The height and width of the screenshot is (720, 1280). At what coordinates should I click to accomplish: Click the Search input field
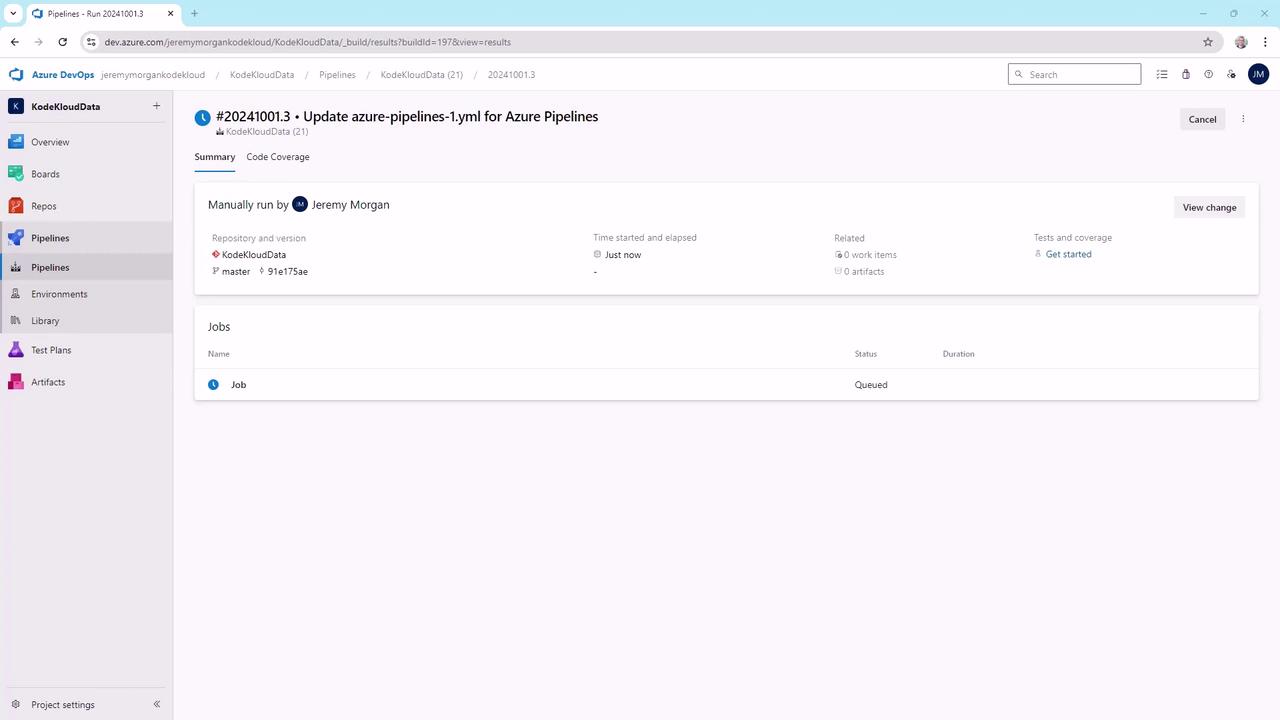pos(1074,74)
